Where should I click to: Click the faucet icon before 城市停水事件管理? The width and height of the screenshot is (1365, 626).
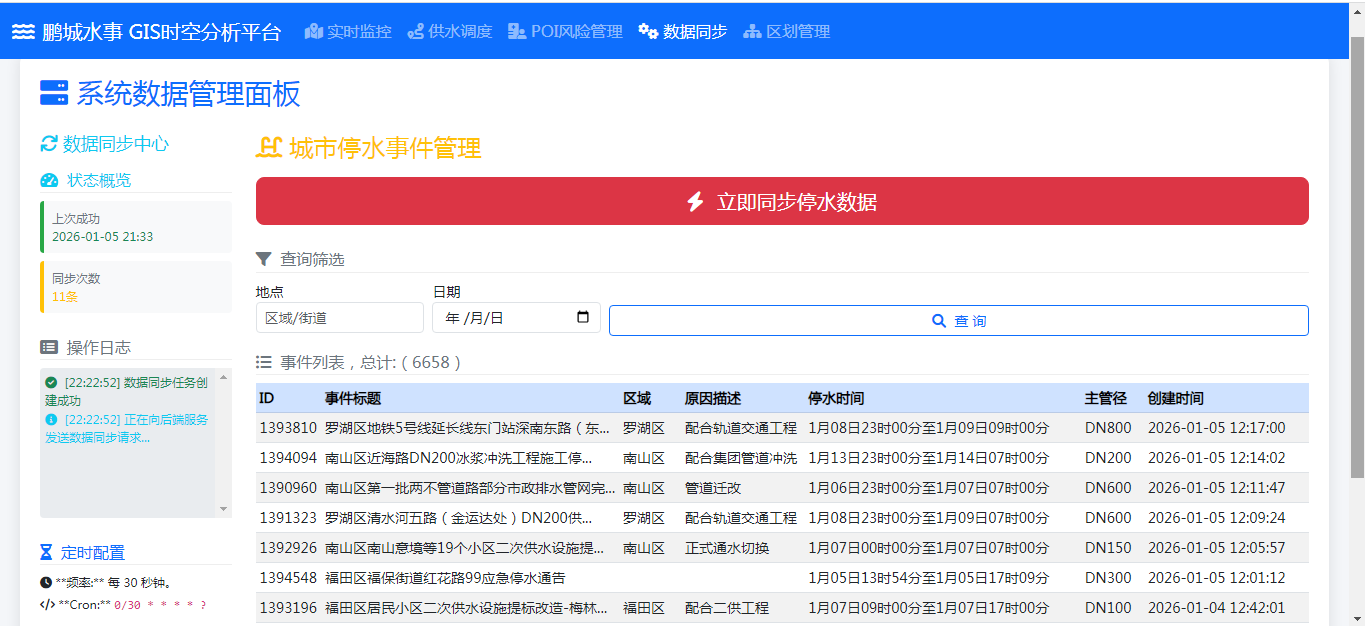(267, 146)
